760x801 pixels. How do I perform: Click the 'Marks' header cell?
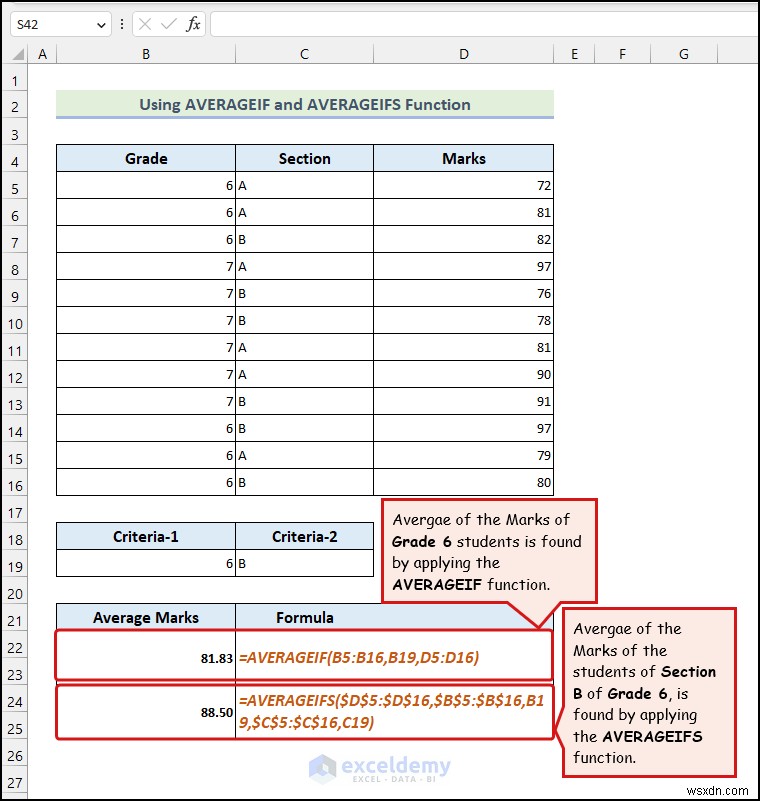(x=463, y=158)
